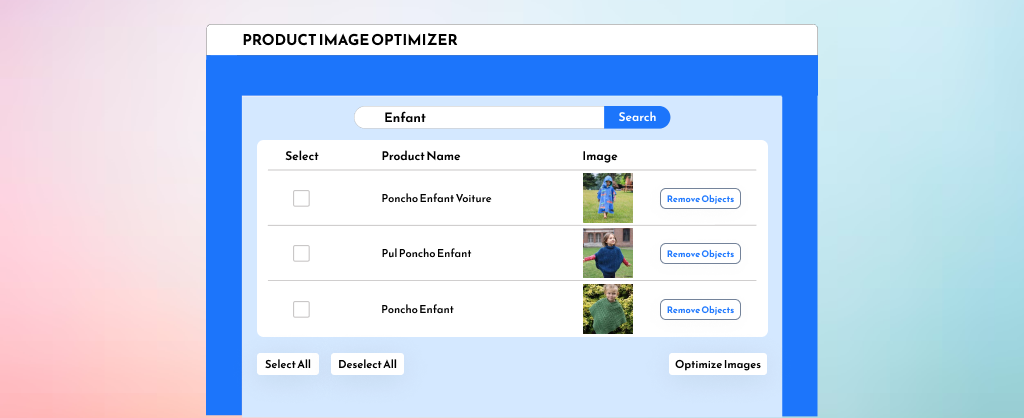Select the Pul Poncho Enfant product name text

coord(426,254)
